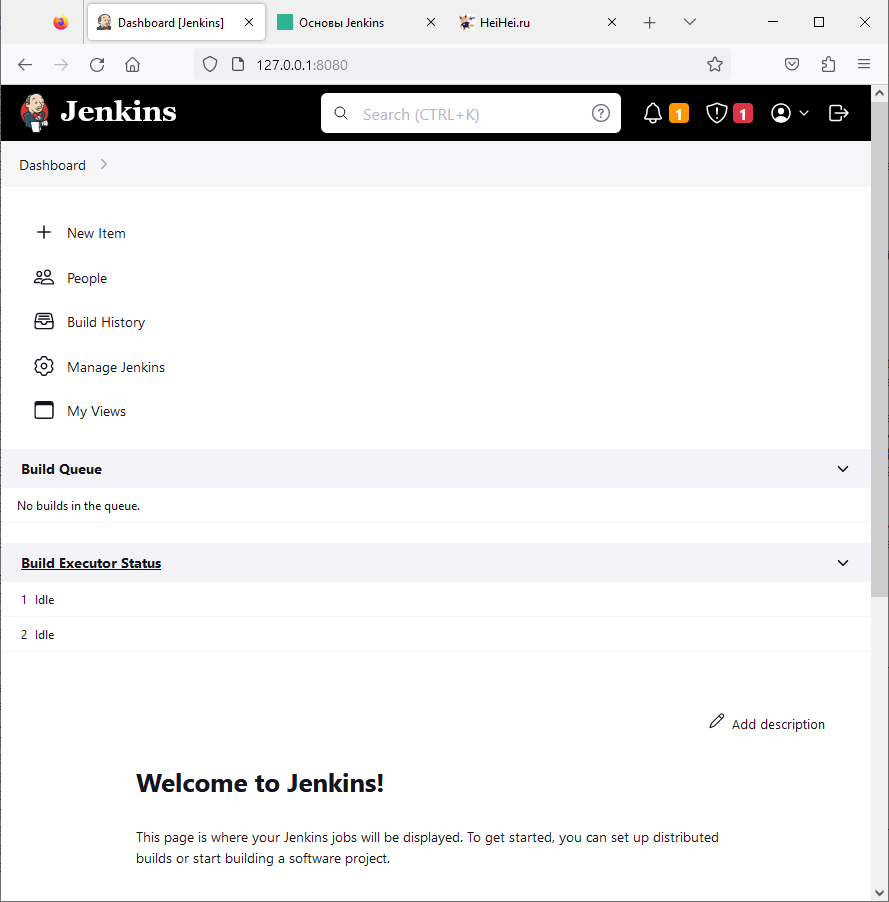This screenshot has height=902, width=889.
Task: Switch to the Dashboard [Jenkins] tab
Action: pos(177,22)
